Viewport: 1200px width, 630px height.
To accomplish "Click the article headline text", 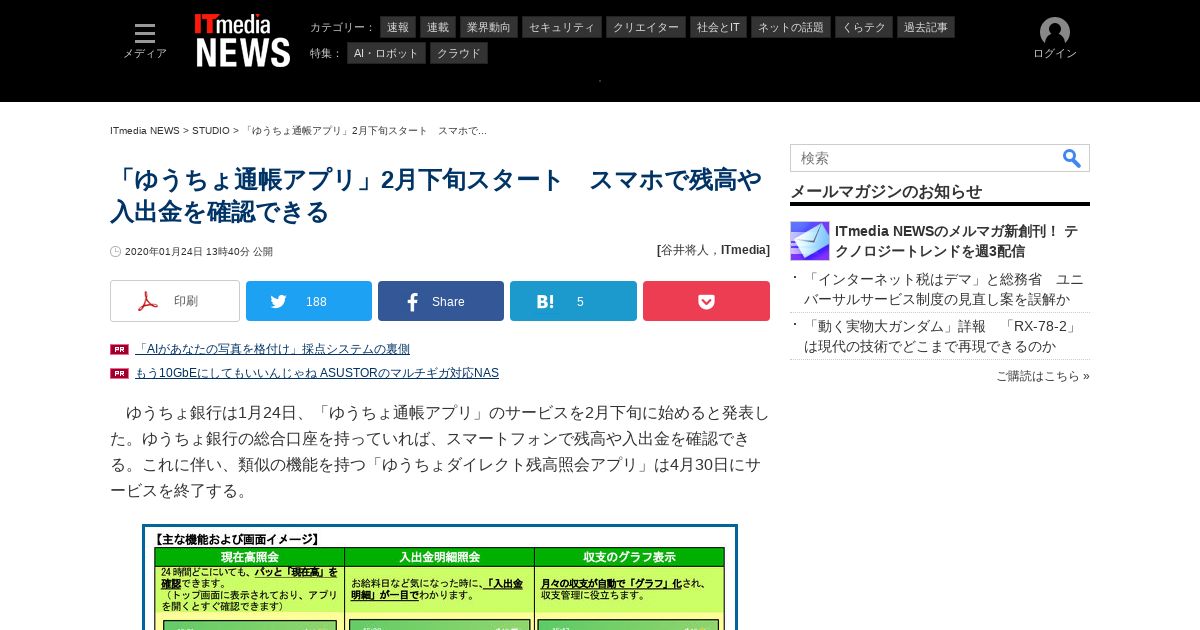I will (x=436, y=196).
